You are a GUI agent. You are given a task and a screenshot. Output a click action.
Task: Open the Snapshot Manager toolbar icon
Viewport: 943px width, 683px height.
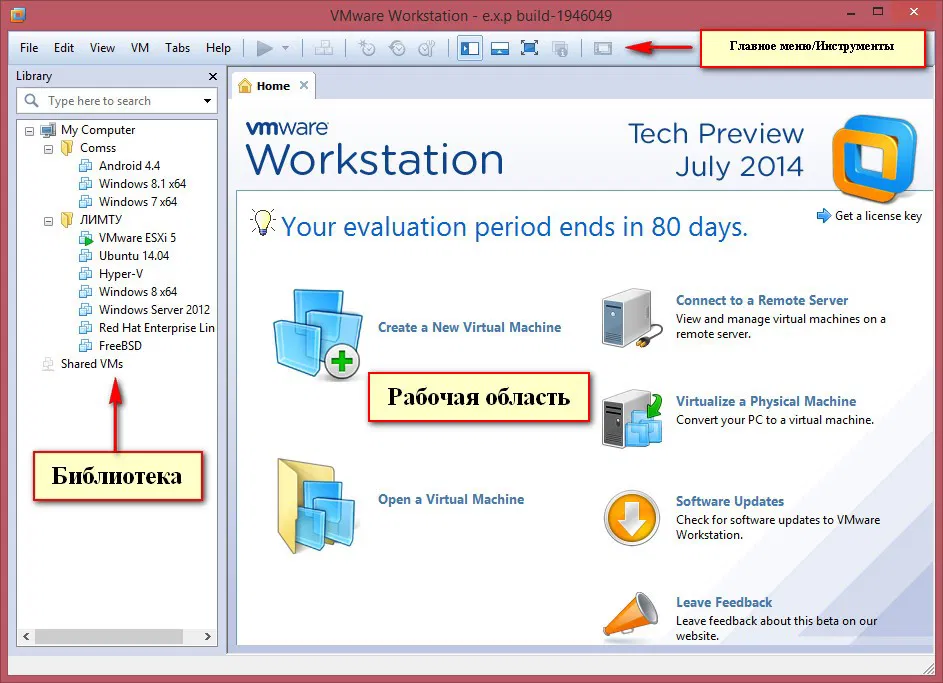pos(428,47)
